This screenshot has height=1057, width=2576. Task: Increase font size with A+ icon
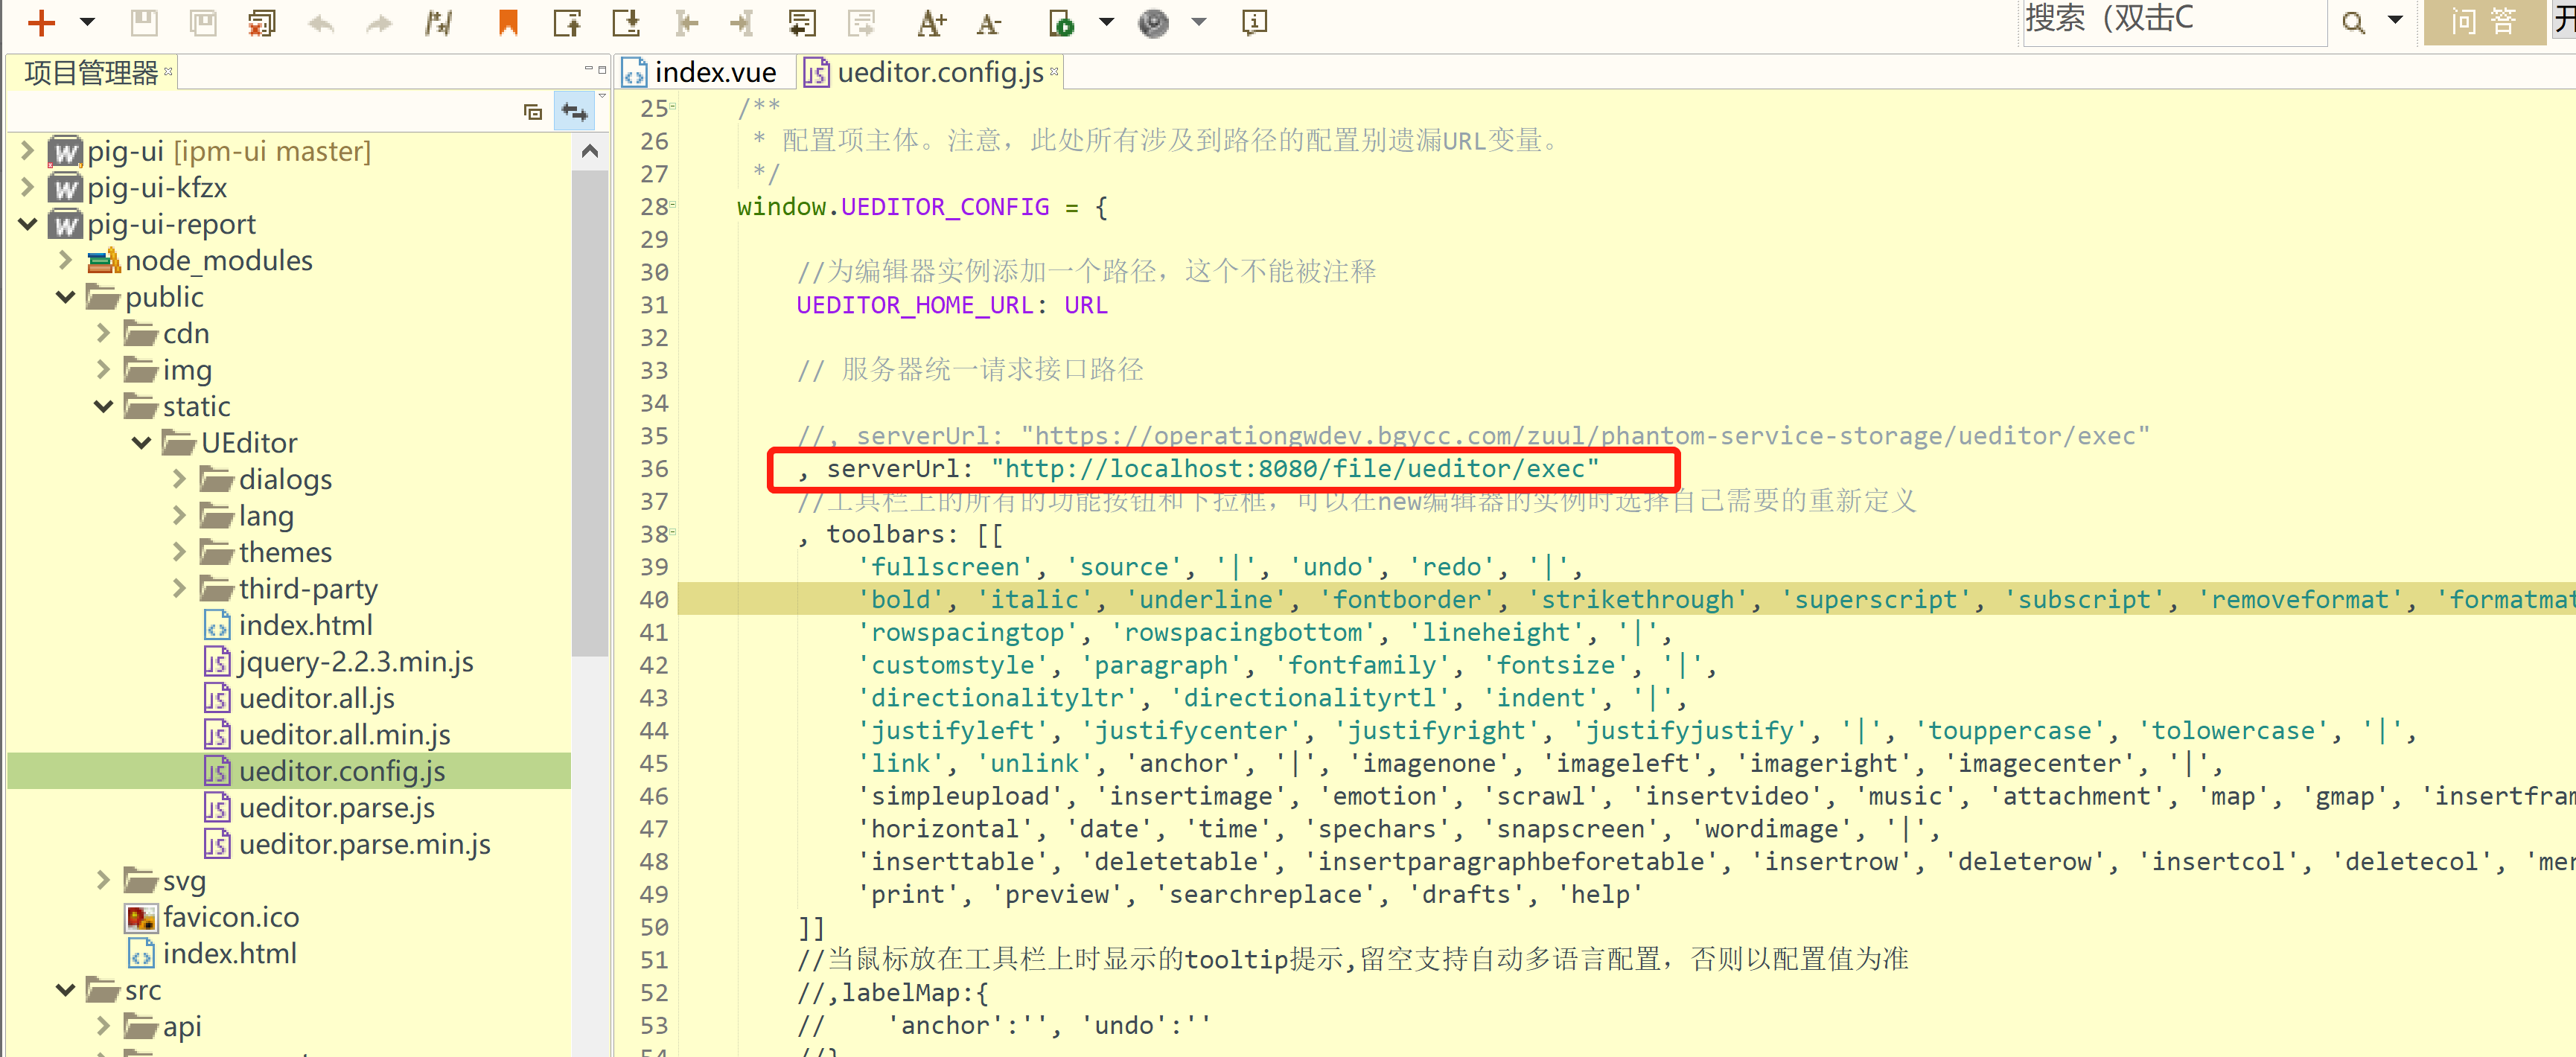(x=931, y=22)
